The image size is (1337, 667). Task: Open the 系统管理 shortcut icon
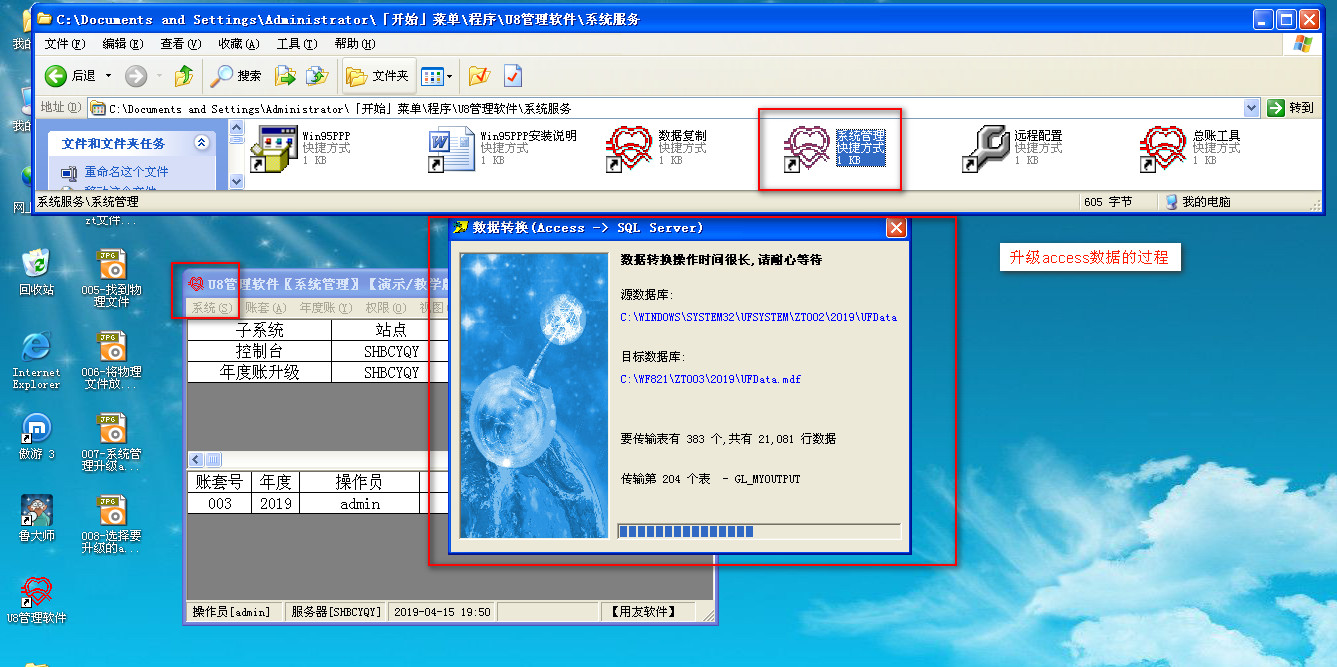(806, 148)
